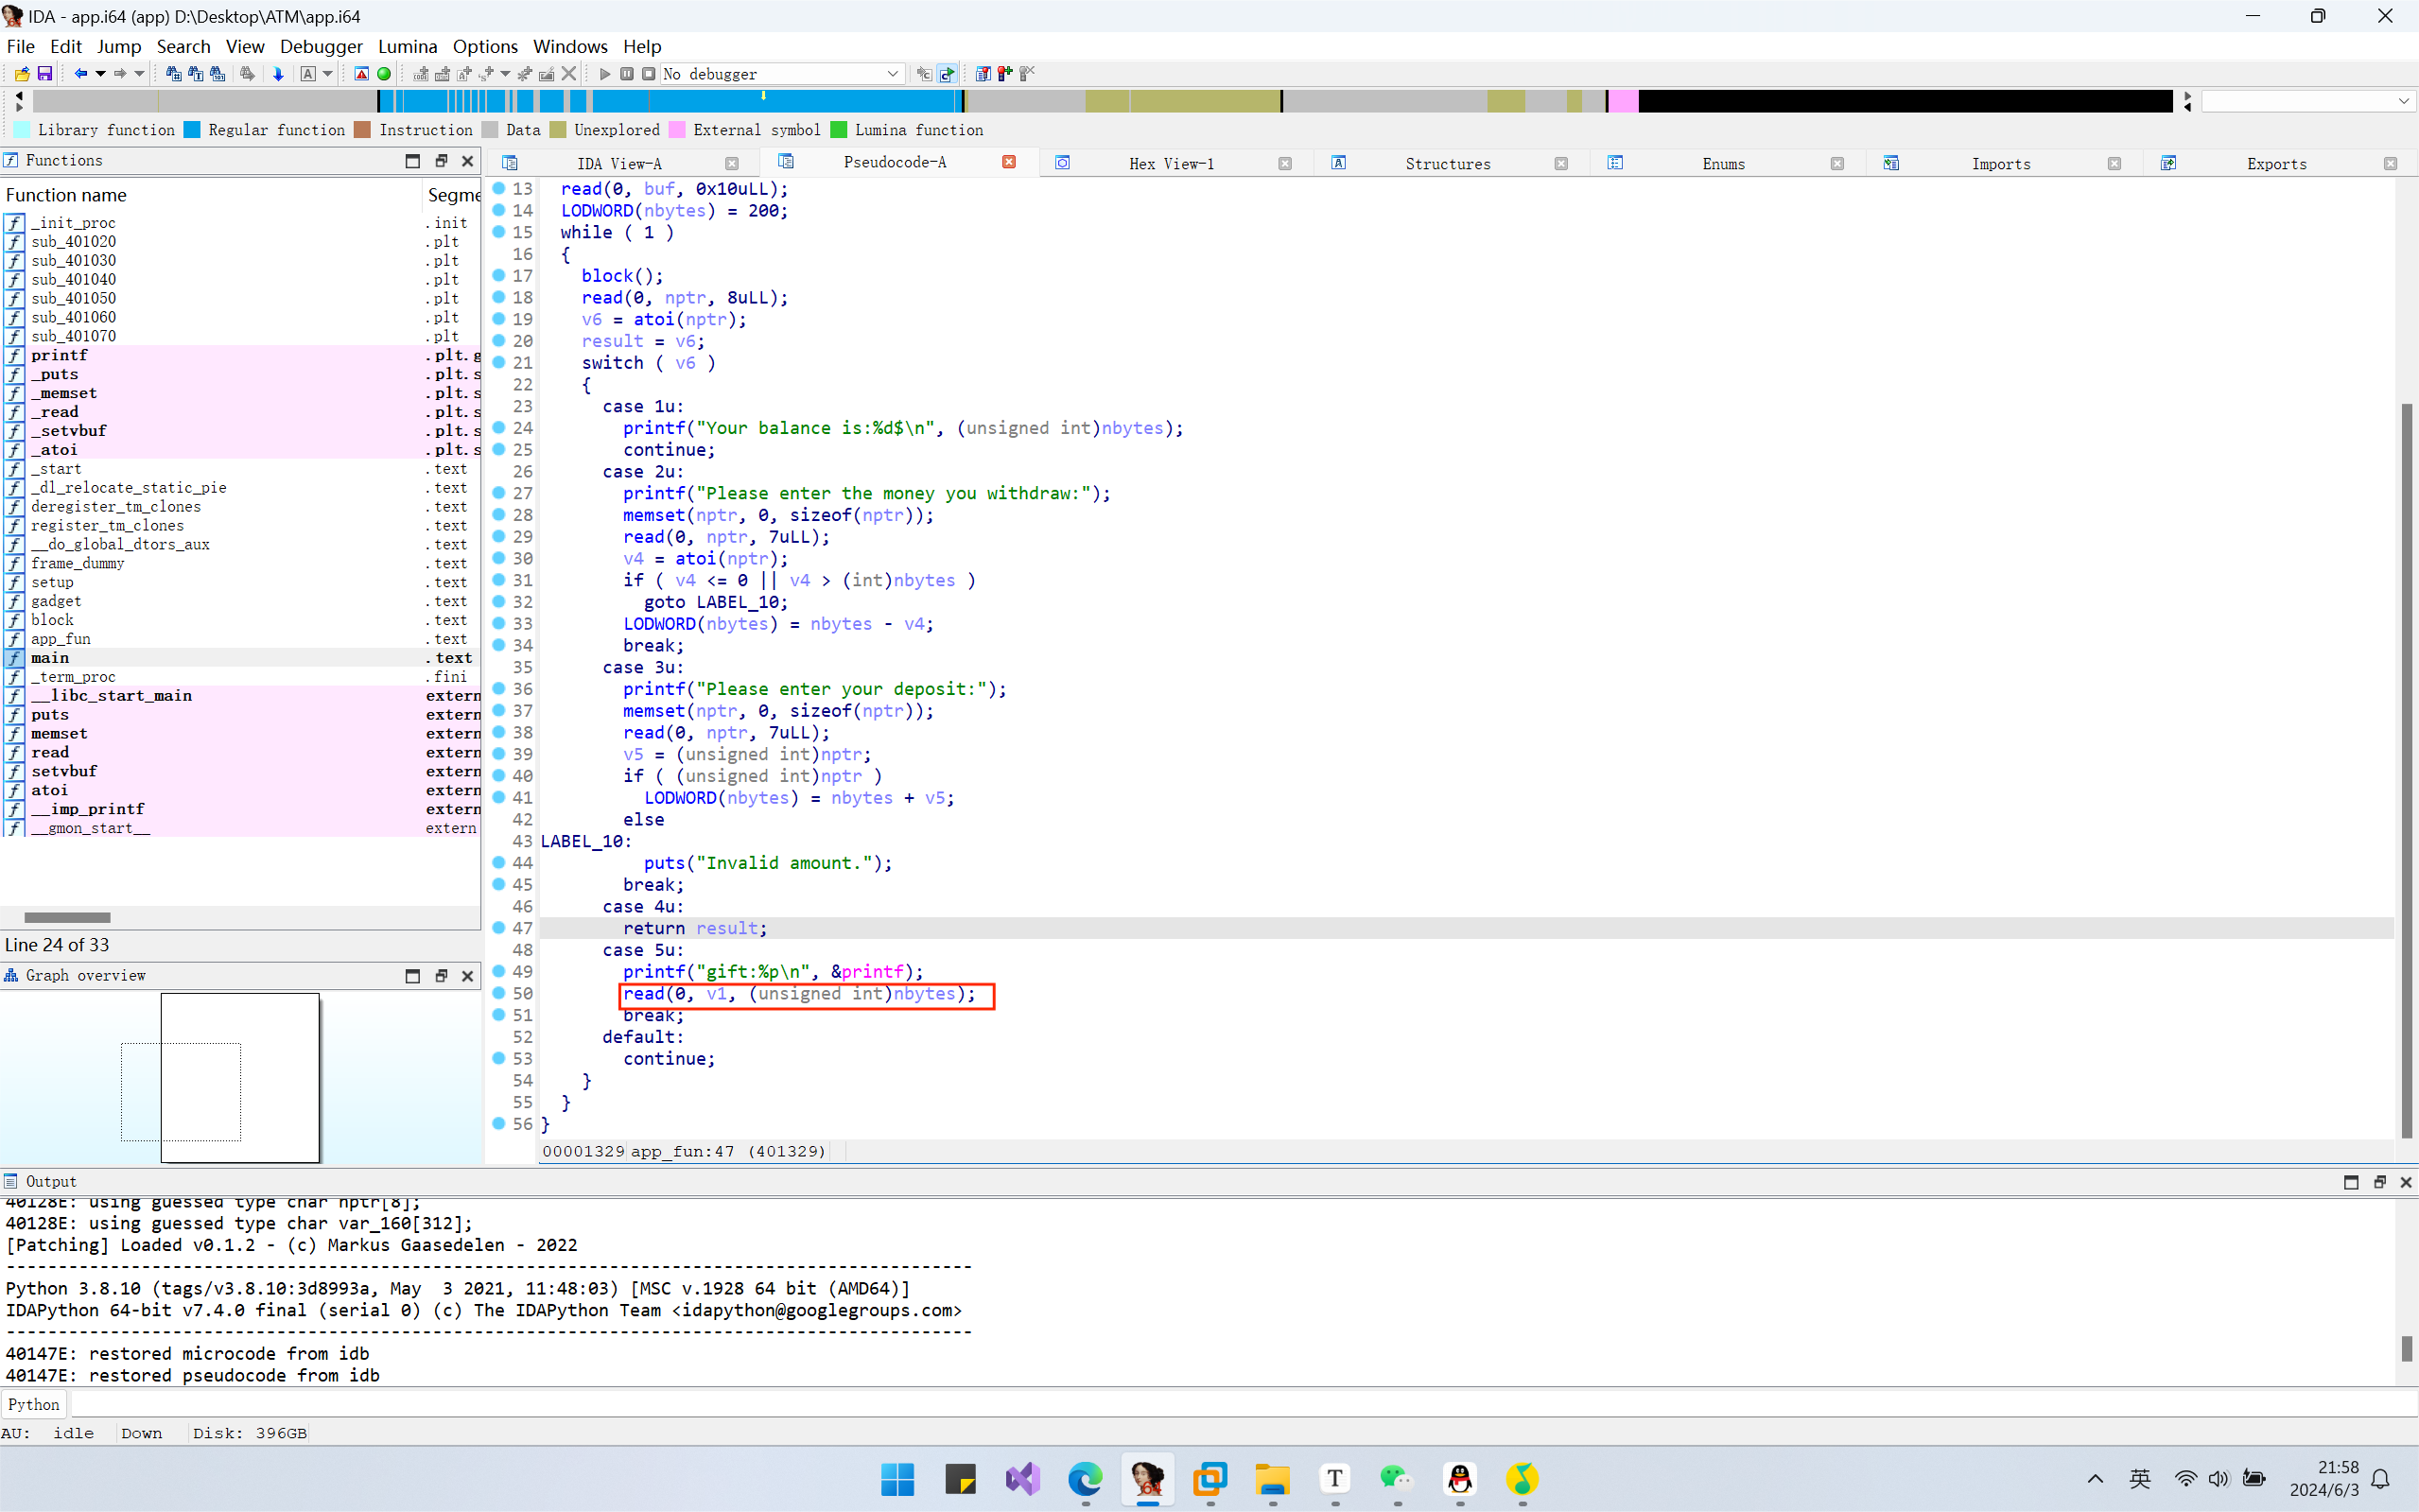Maximize the Output panel
Viewport: 2419px width, 1512px height.
[2351, 1182]
